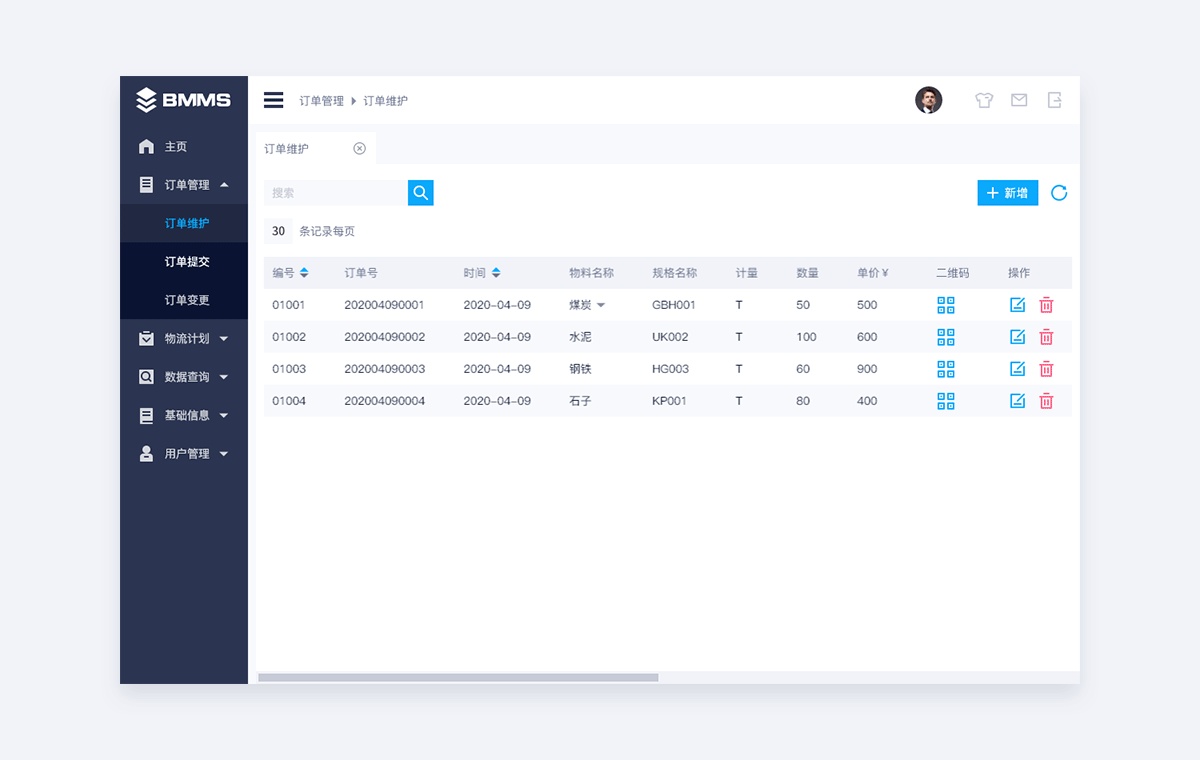Show QR code for order 01003
Image resolution: width=1200 pixels, height=760 pixels.
[x=946, y=369]
